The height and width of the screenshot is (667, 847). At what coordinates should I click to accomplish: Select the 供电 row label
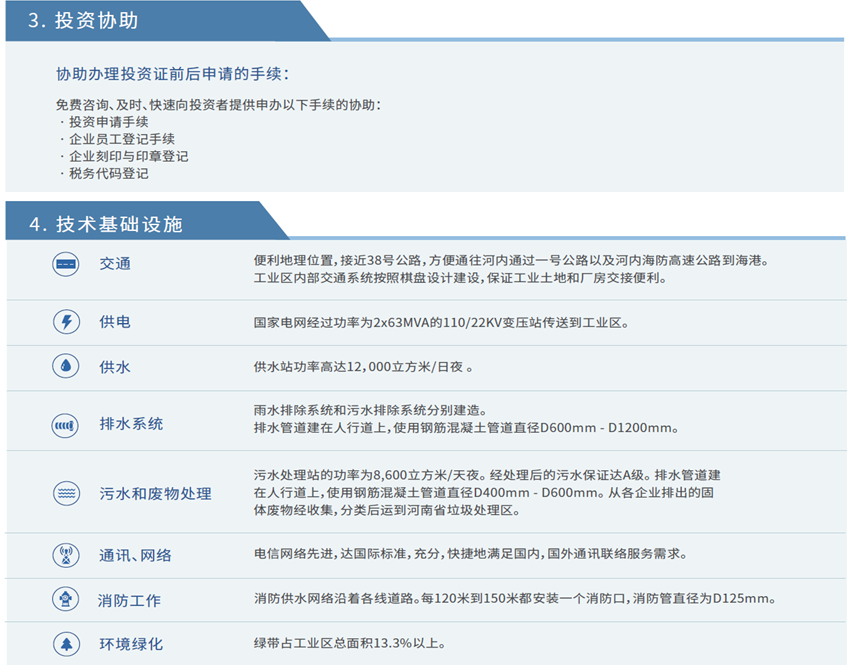pyautogui.click(x=115, y=322)
